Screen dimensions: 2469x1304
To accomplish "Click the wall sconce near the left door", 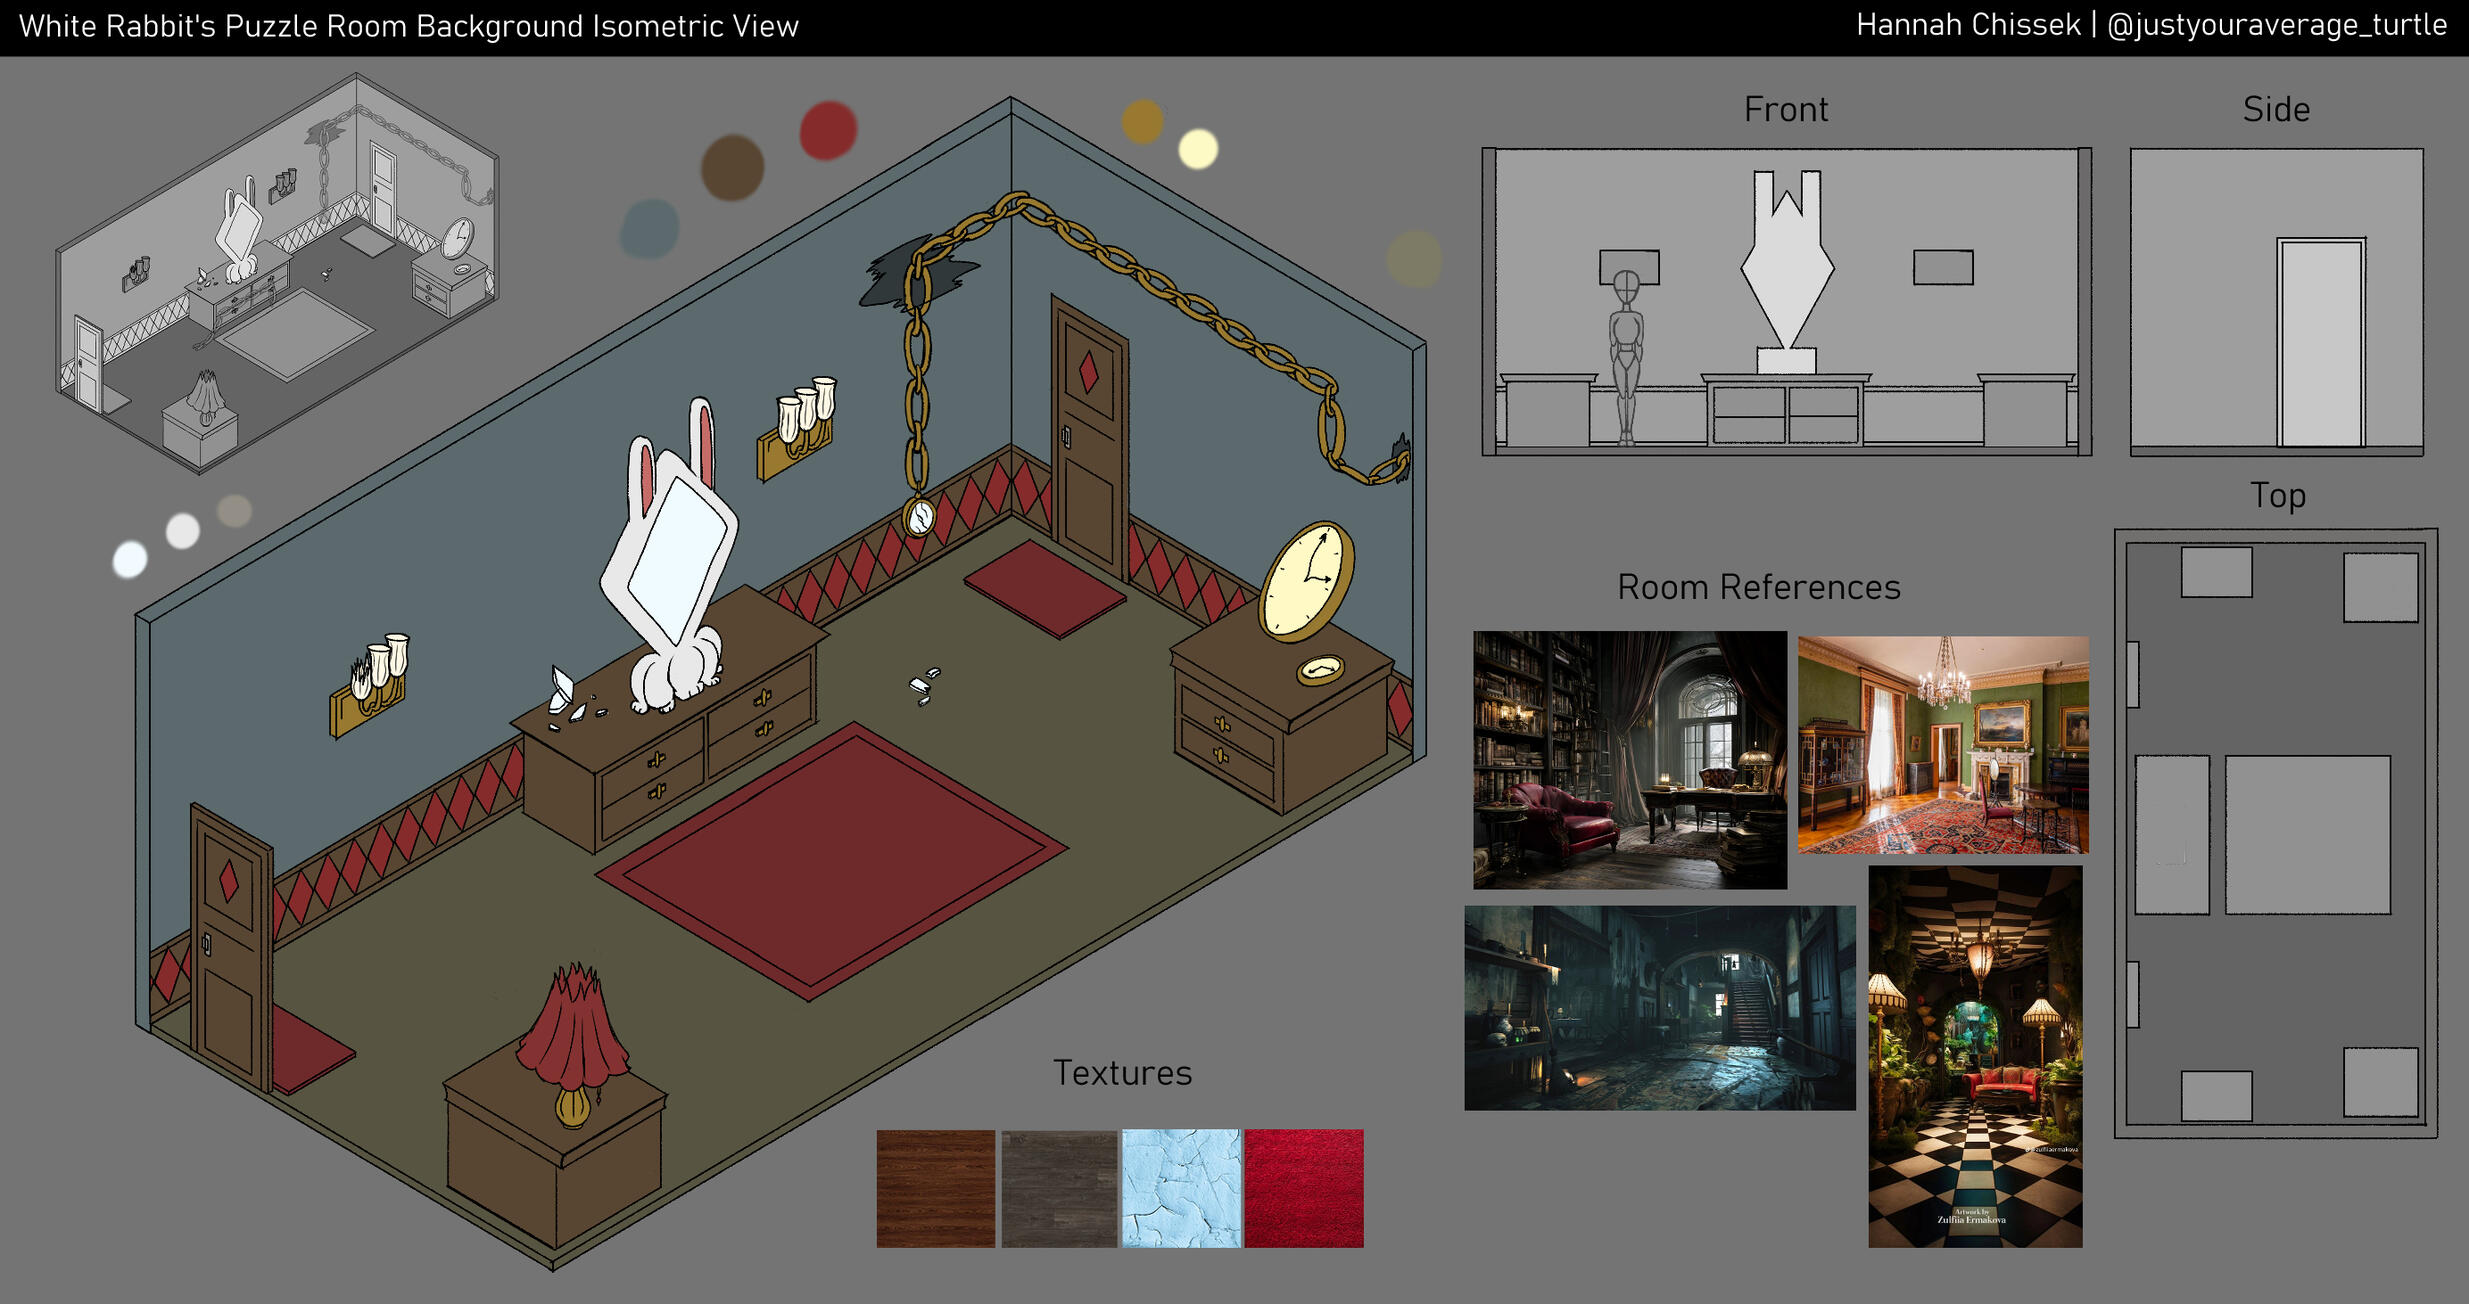I will [369, 685].
